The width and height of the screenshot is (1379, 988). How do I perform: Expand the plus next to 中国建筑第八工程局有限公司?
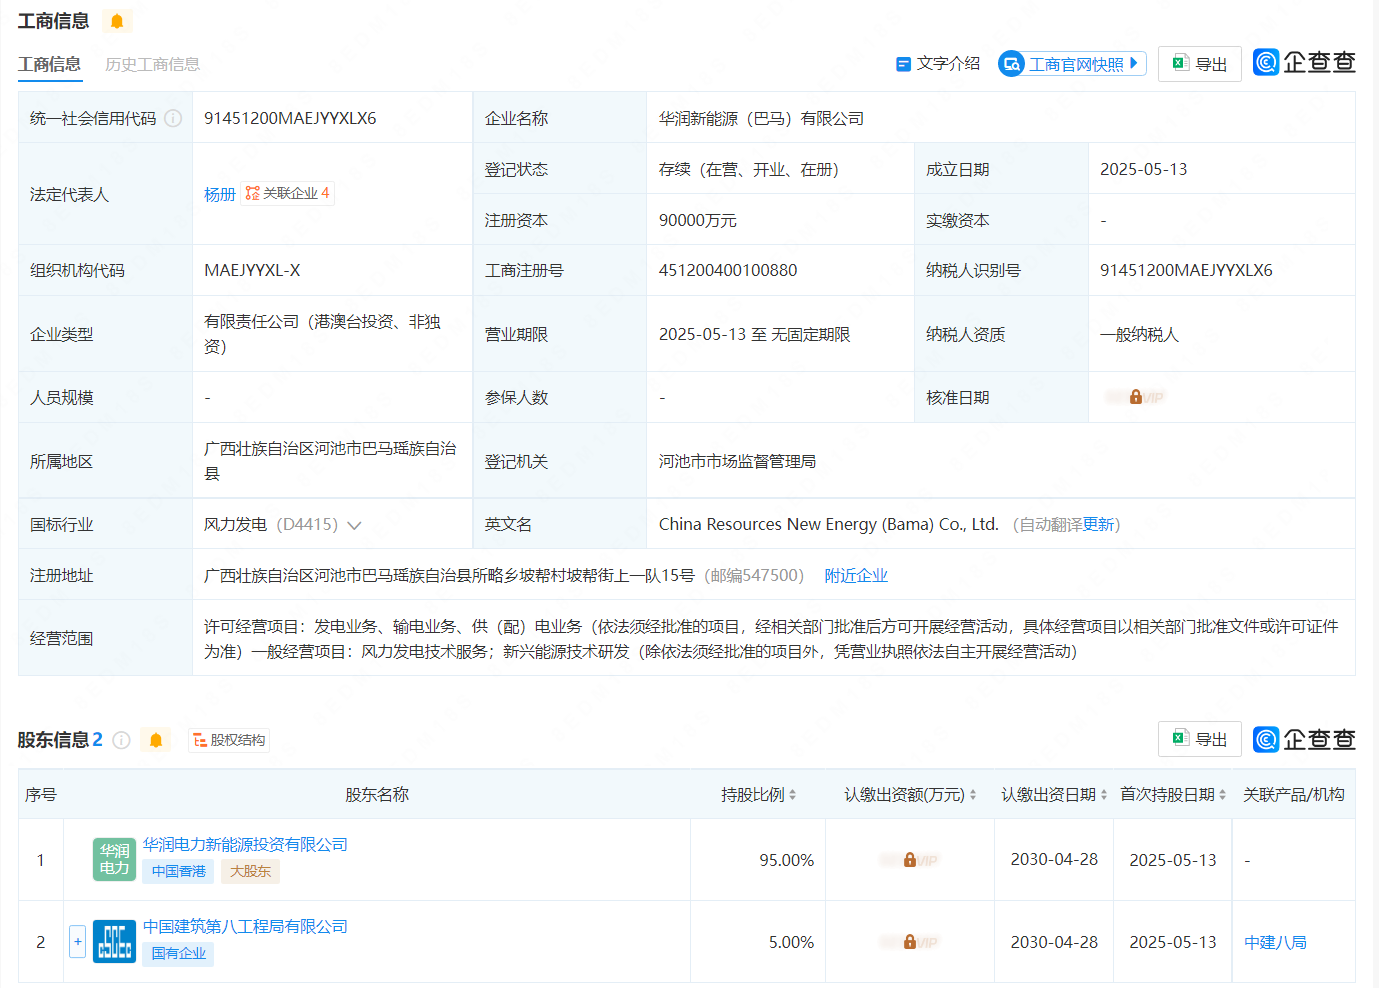click(77, 941)
